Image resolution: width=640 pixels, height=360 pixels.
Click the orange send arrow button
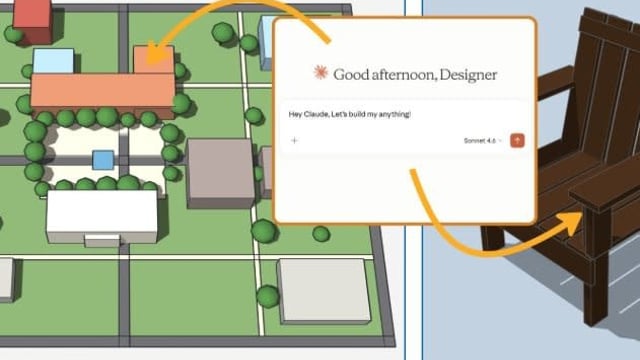517,141
